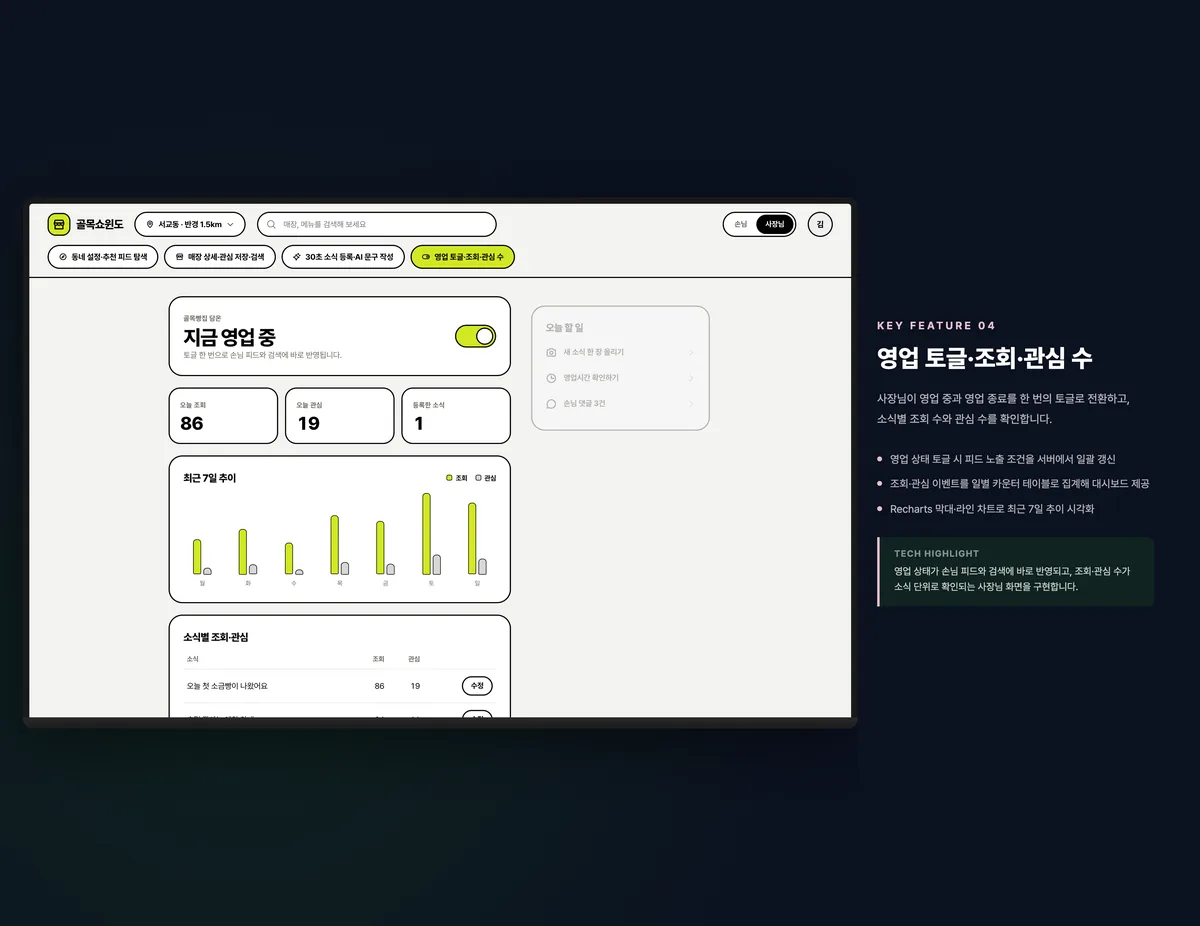Click the 소식별 조회·관심 table heading
The image size is (1200, 926).
click(x=216, y=637)
